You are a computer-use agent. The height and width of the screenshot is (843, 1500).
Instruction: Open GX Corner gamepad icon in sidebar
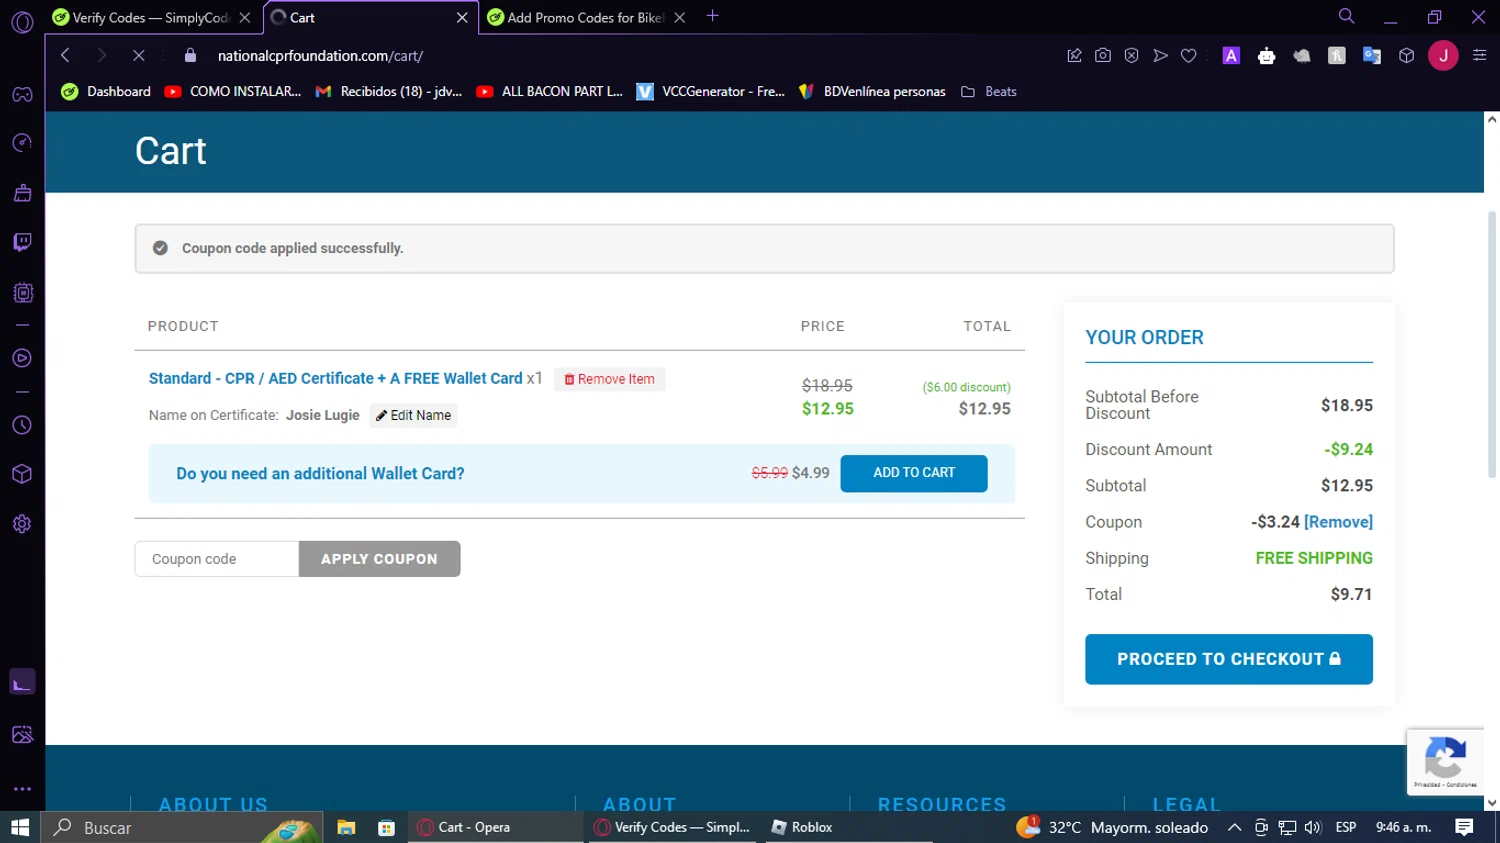[x=22, y=94]
